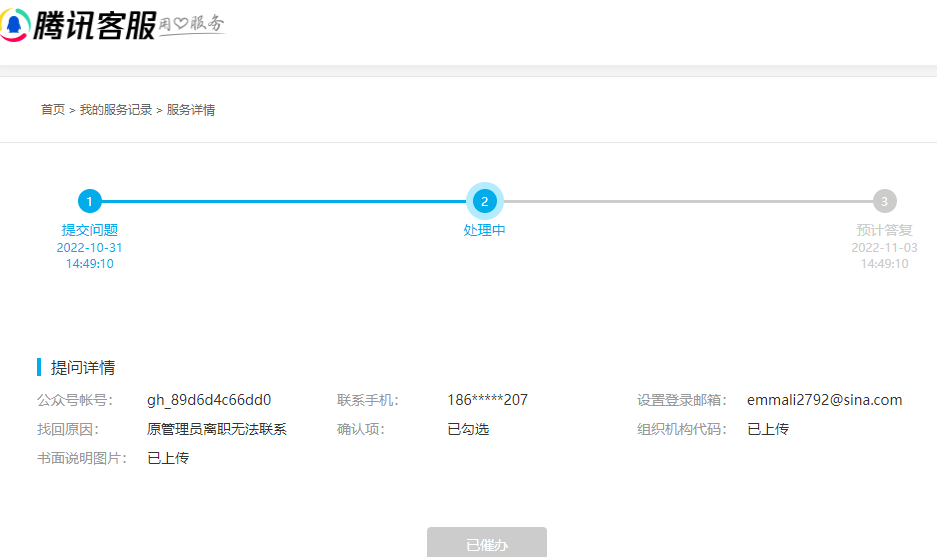Click the 预计答复 step label

point(884,230)
